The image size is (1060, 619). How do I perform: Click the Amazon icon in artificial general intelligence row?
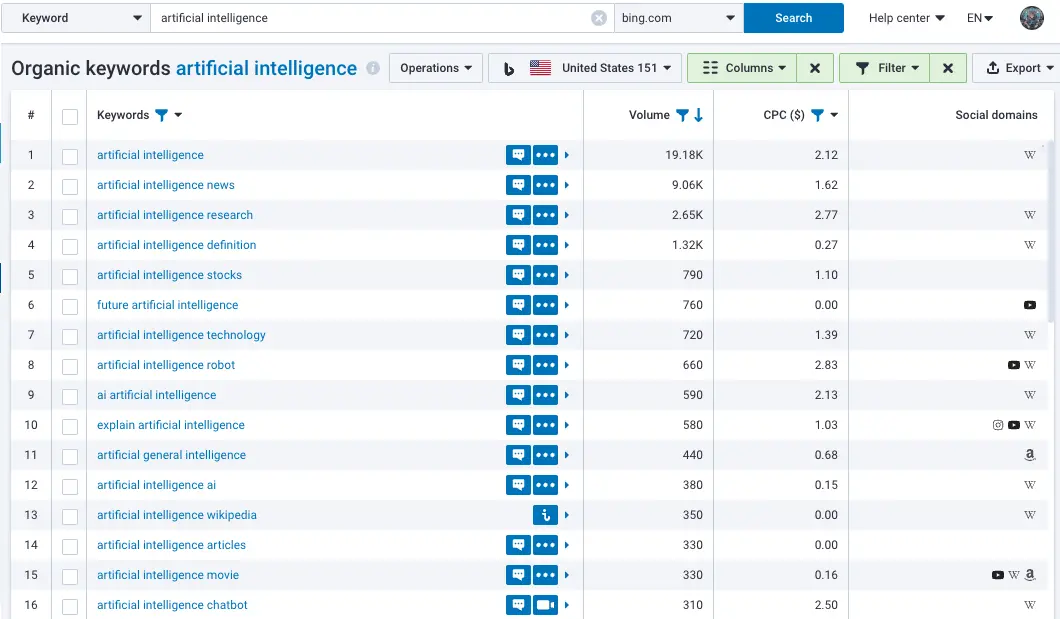(x=1030, y=455)
